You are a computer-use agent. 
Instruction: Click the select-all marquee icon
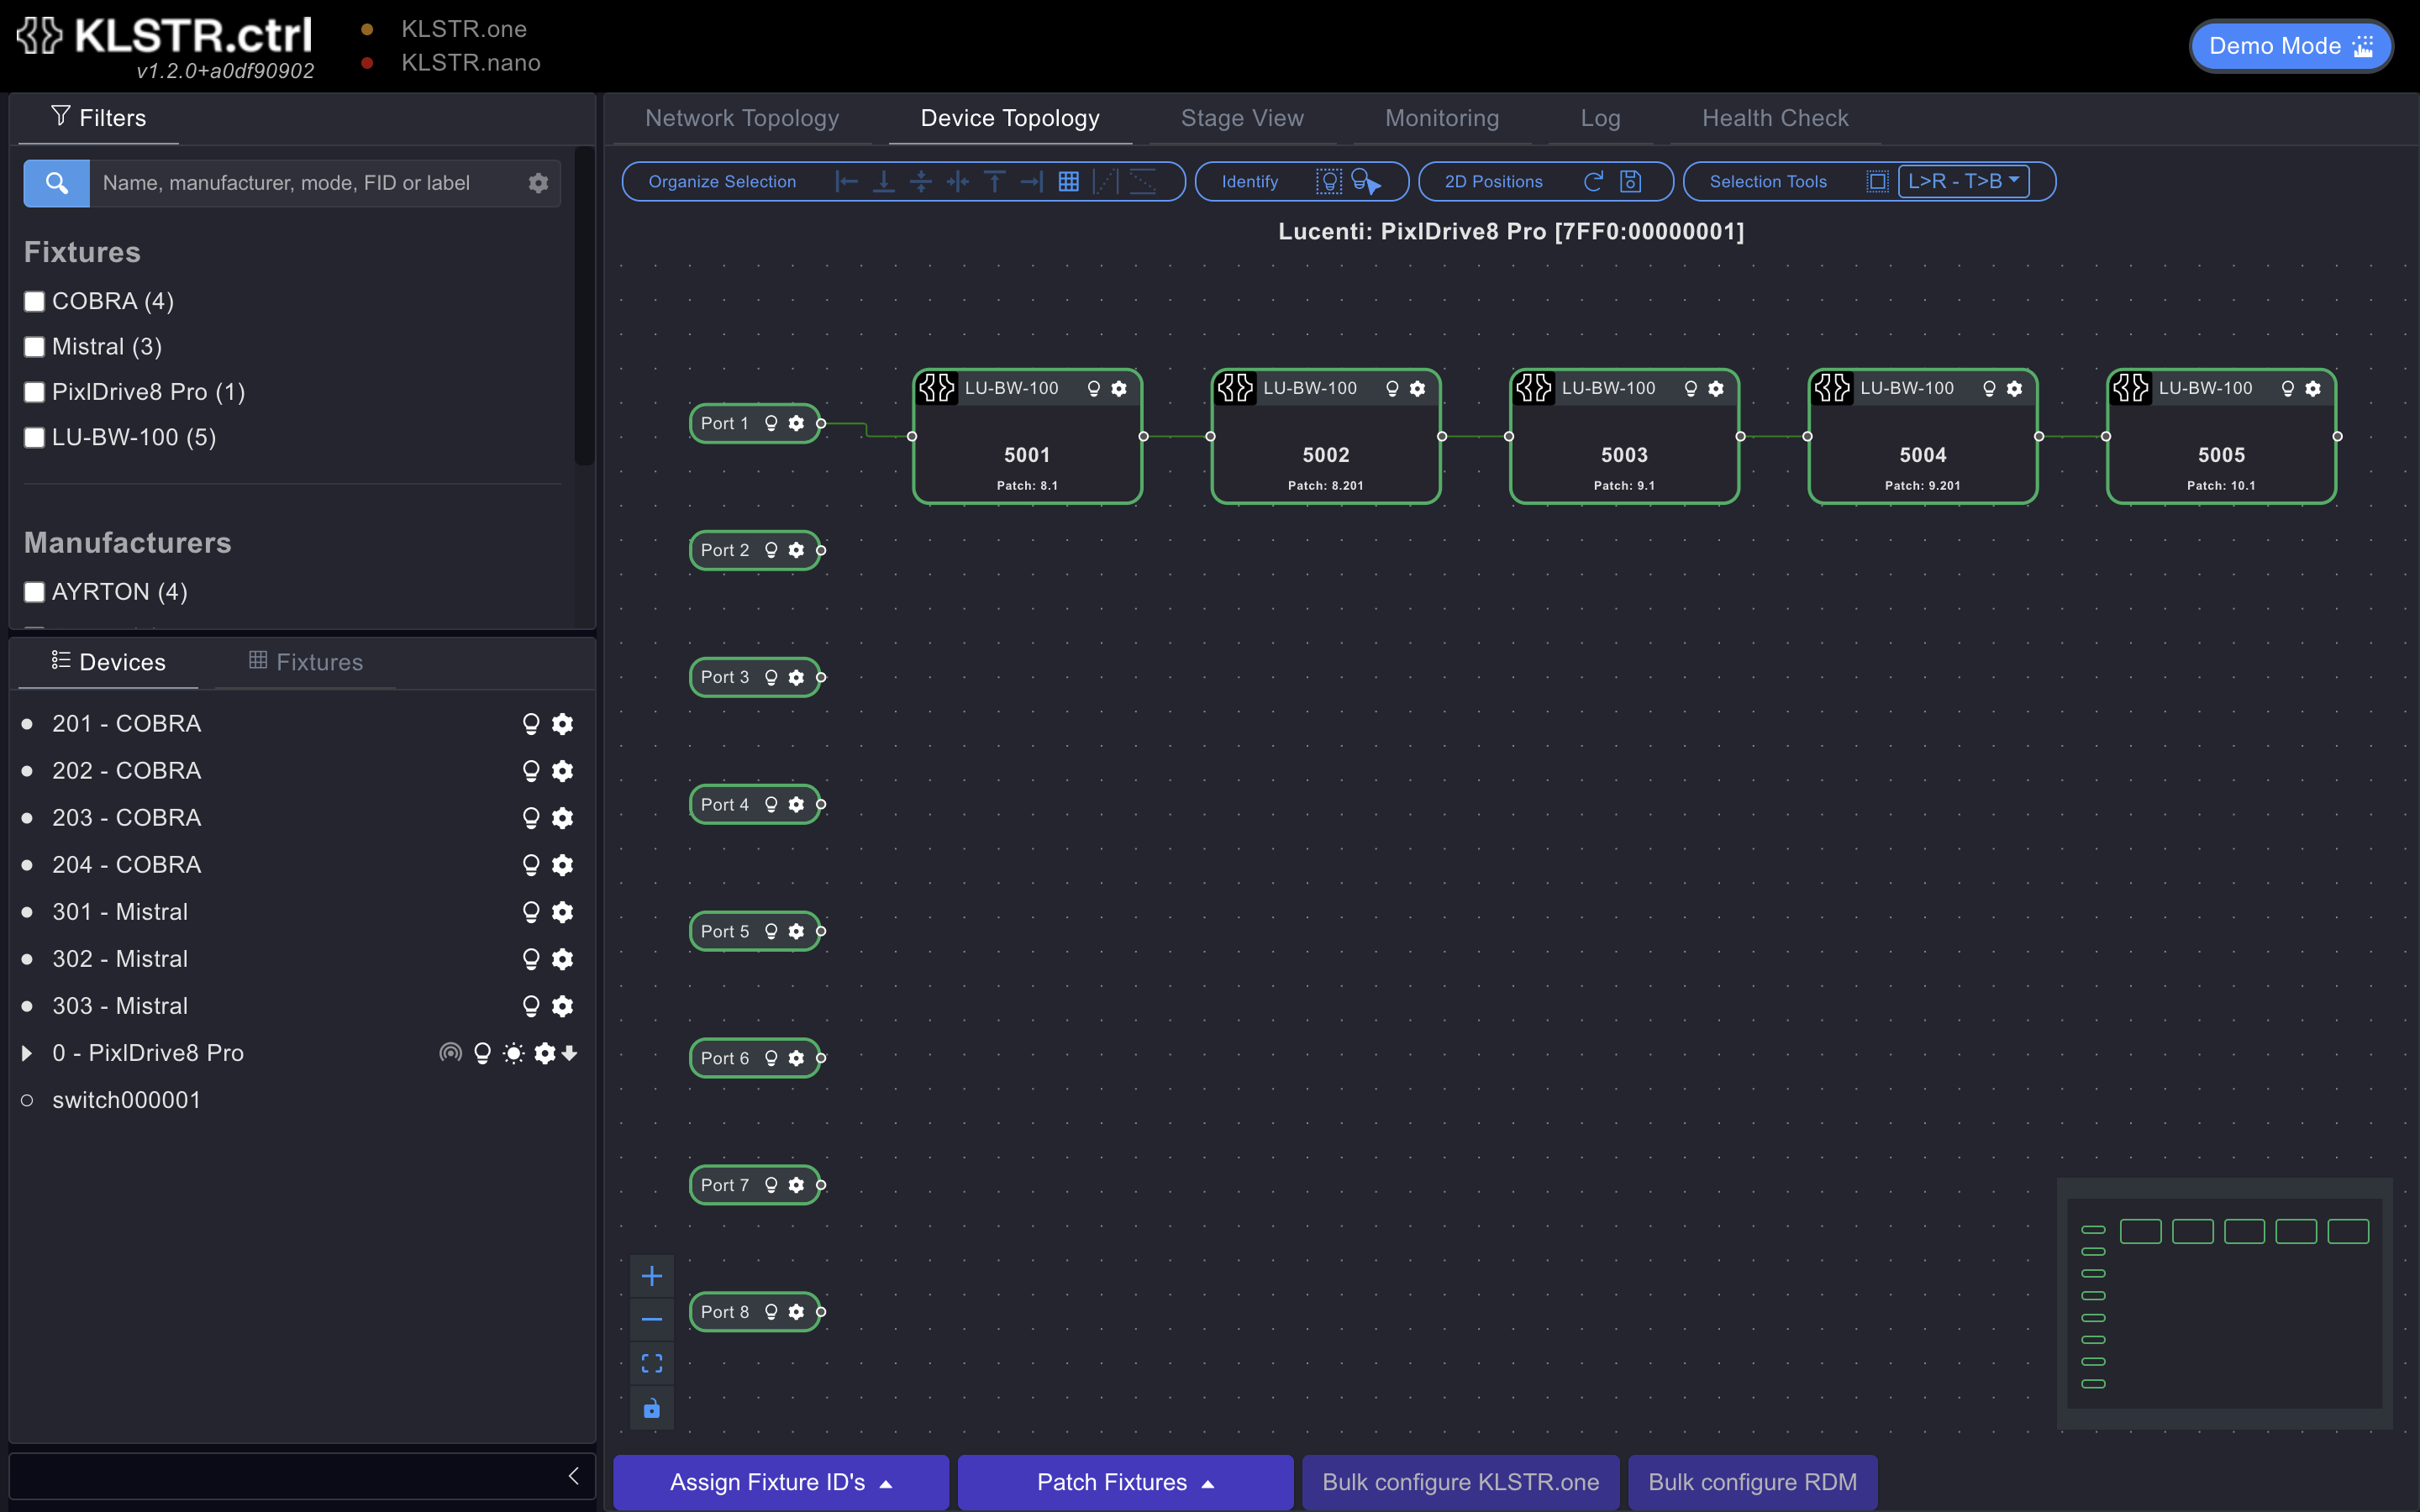point(1877,181)
